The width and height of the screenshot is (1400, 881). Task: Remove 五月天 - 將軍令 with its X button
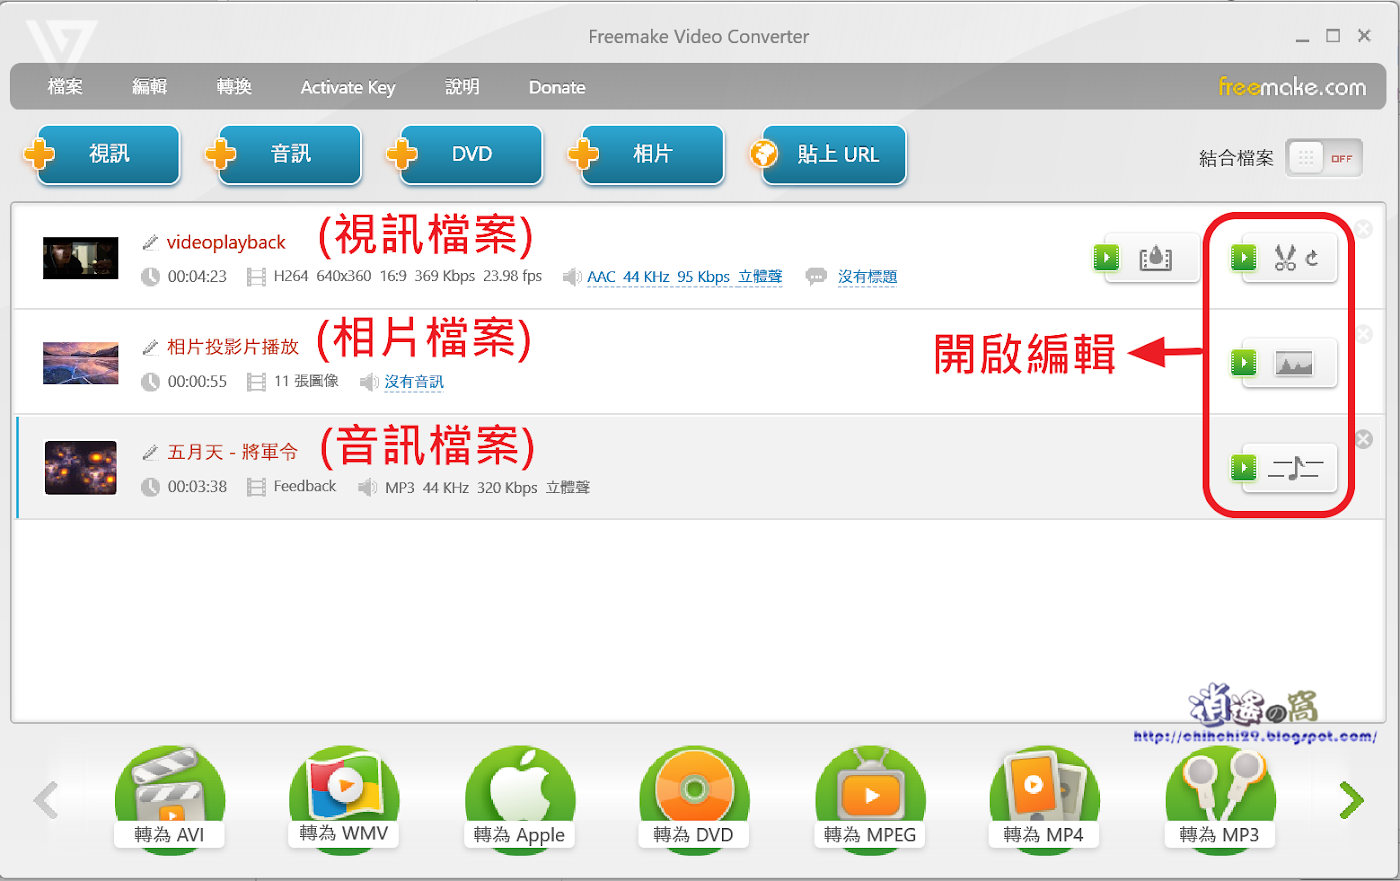tap(1364, 439)
